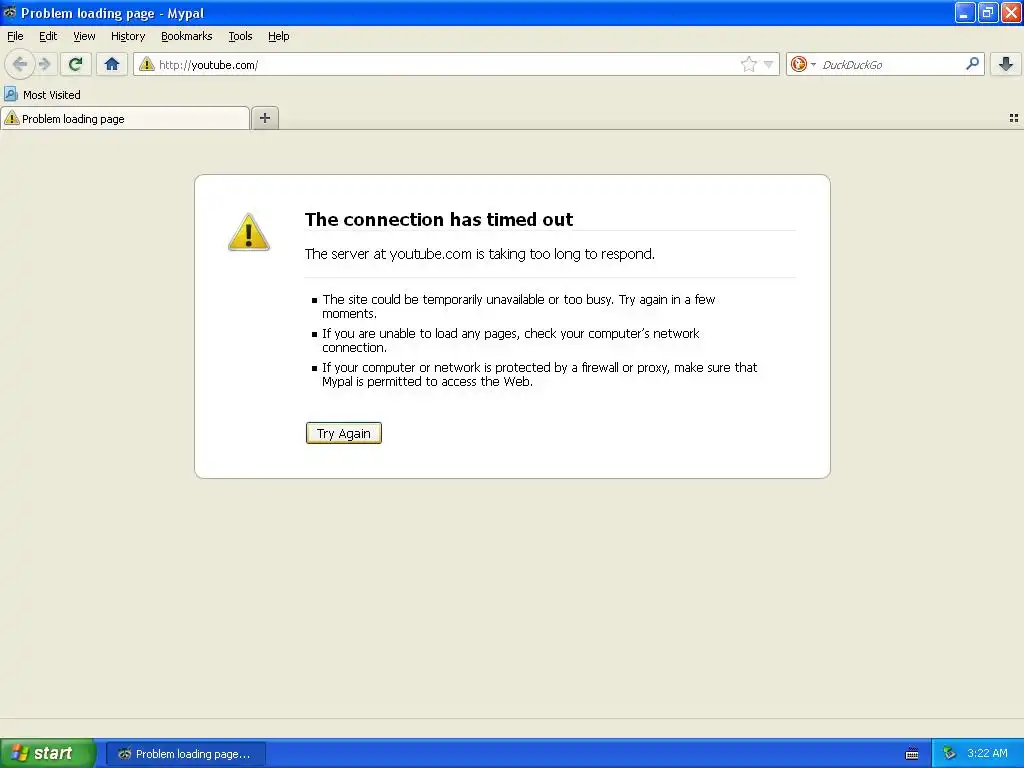Screen dimensions: 1024x768
Task: Open the Edit menu
Action: click(48, 36)
